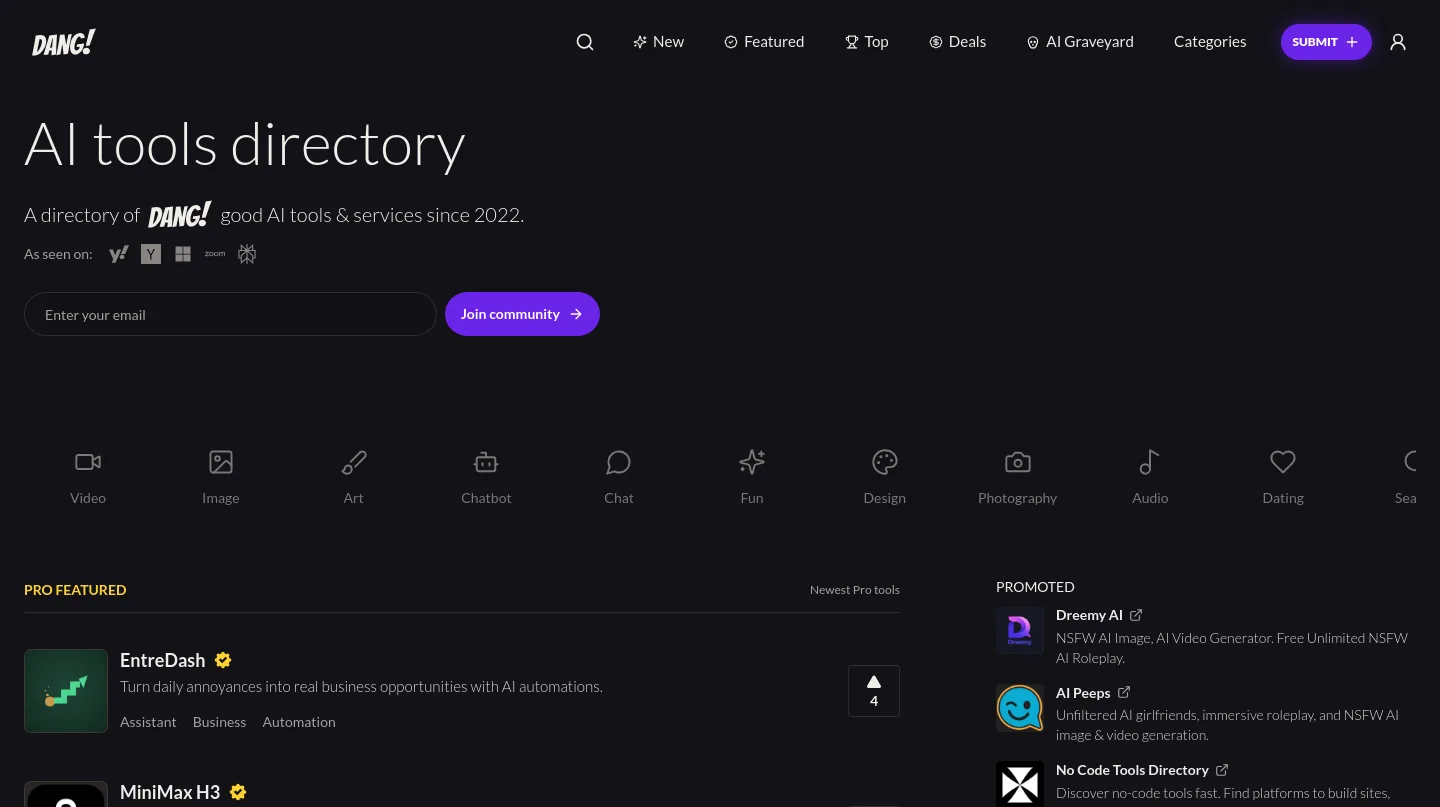Open the Deals menu item
The height and width of the screenshot is (807, 1440).
(x=958, y=42)
